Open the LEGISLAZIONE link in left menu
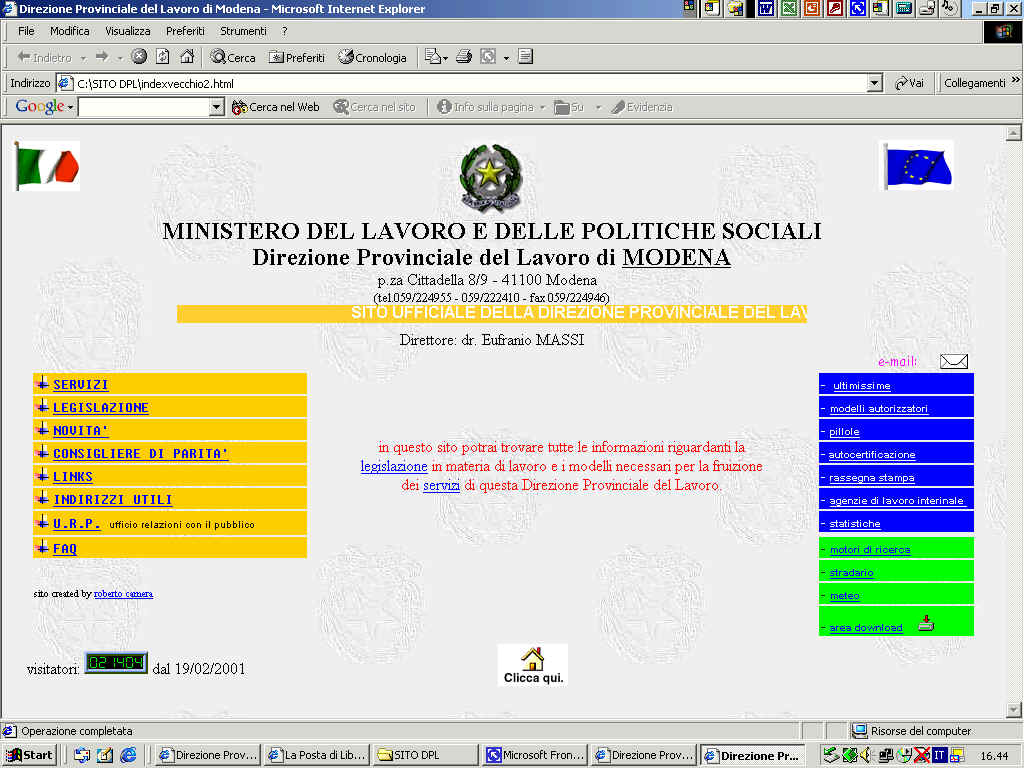The width and height of the screenshot is (1024, 768). coord(100,408)
